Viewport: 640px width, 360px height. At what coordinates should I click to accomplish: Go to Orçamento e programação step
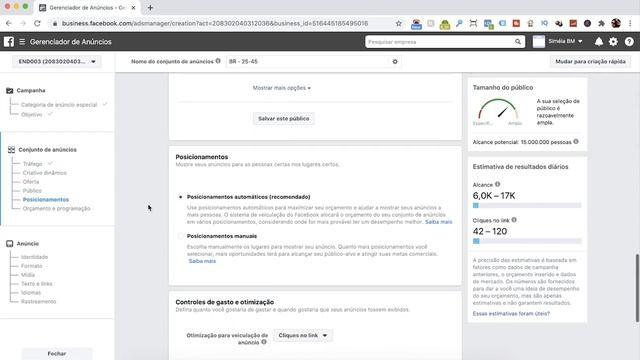[x=56, y=209]
